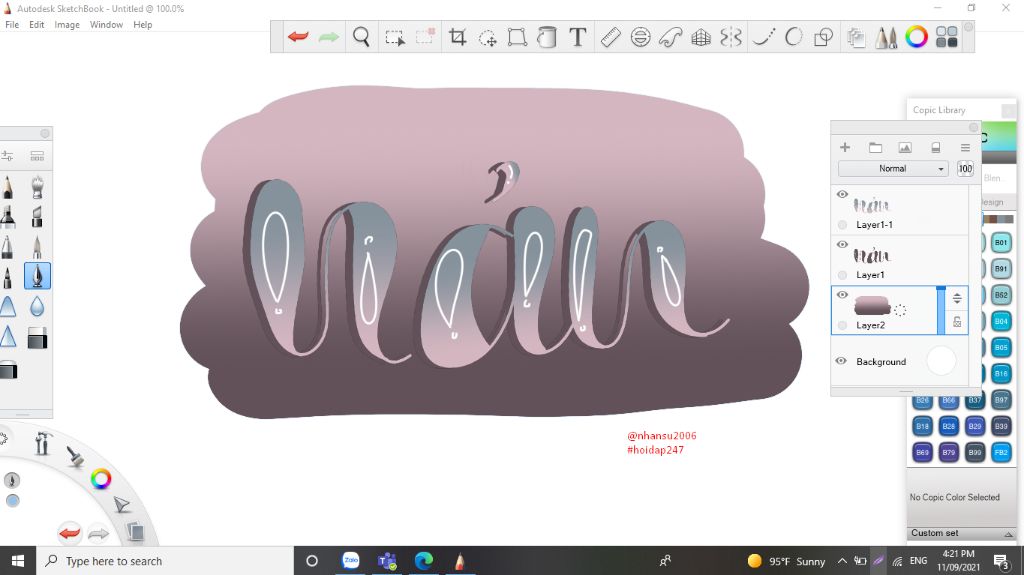Hide the Background layer eye

click(841, 361)
